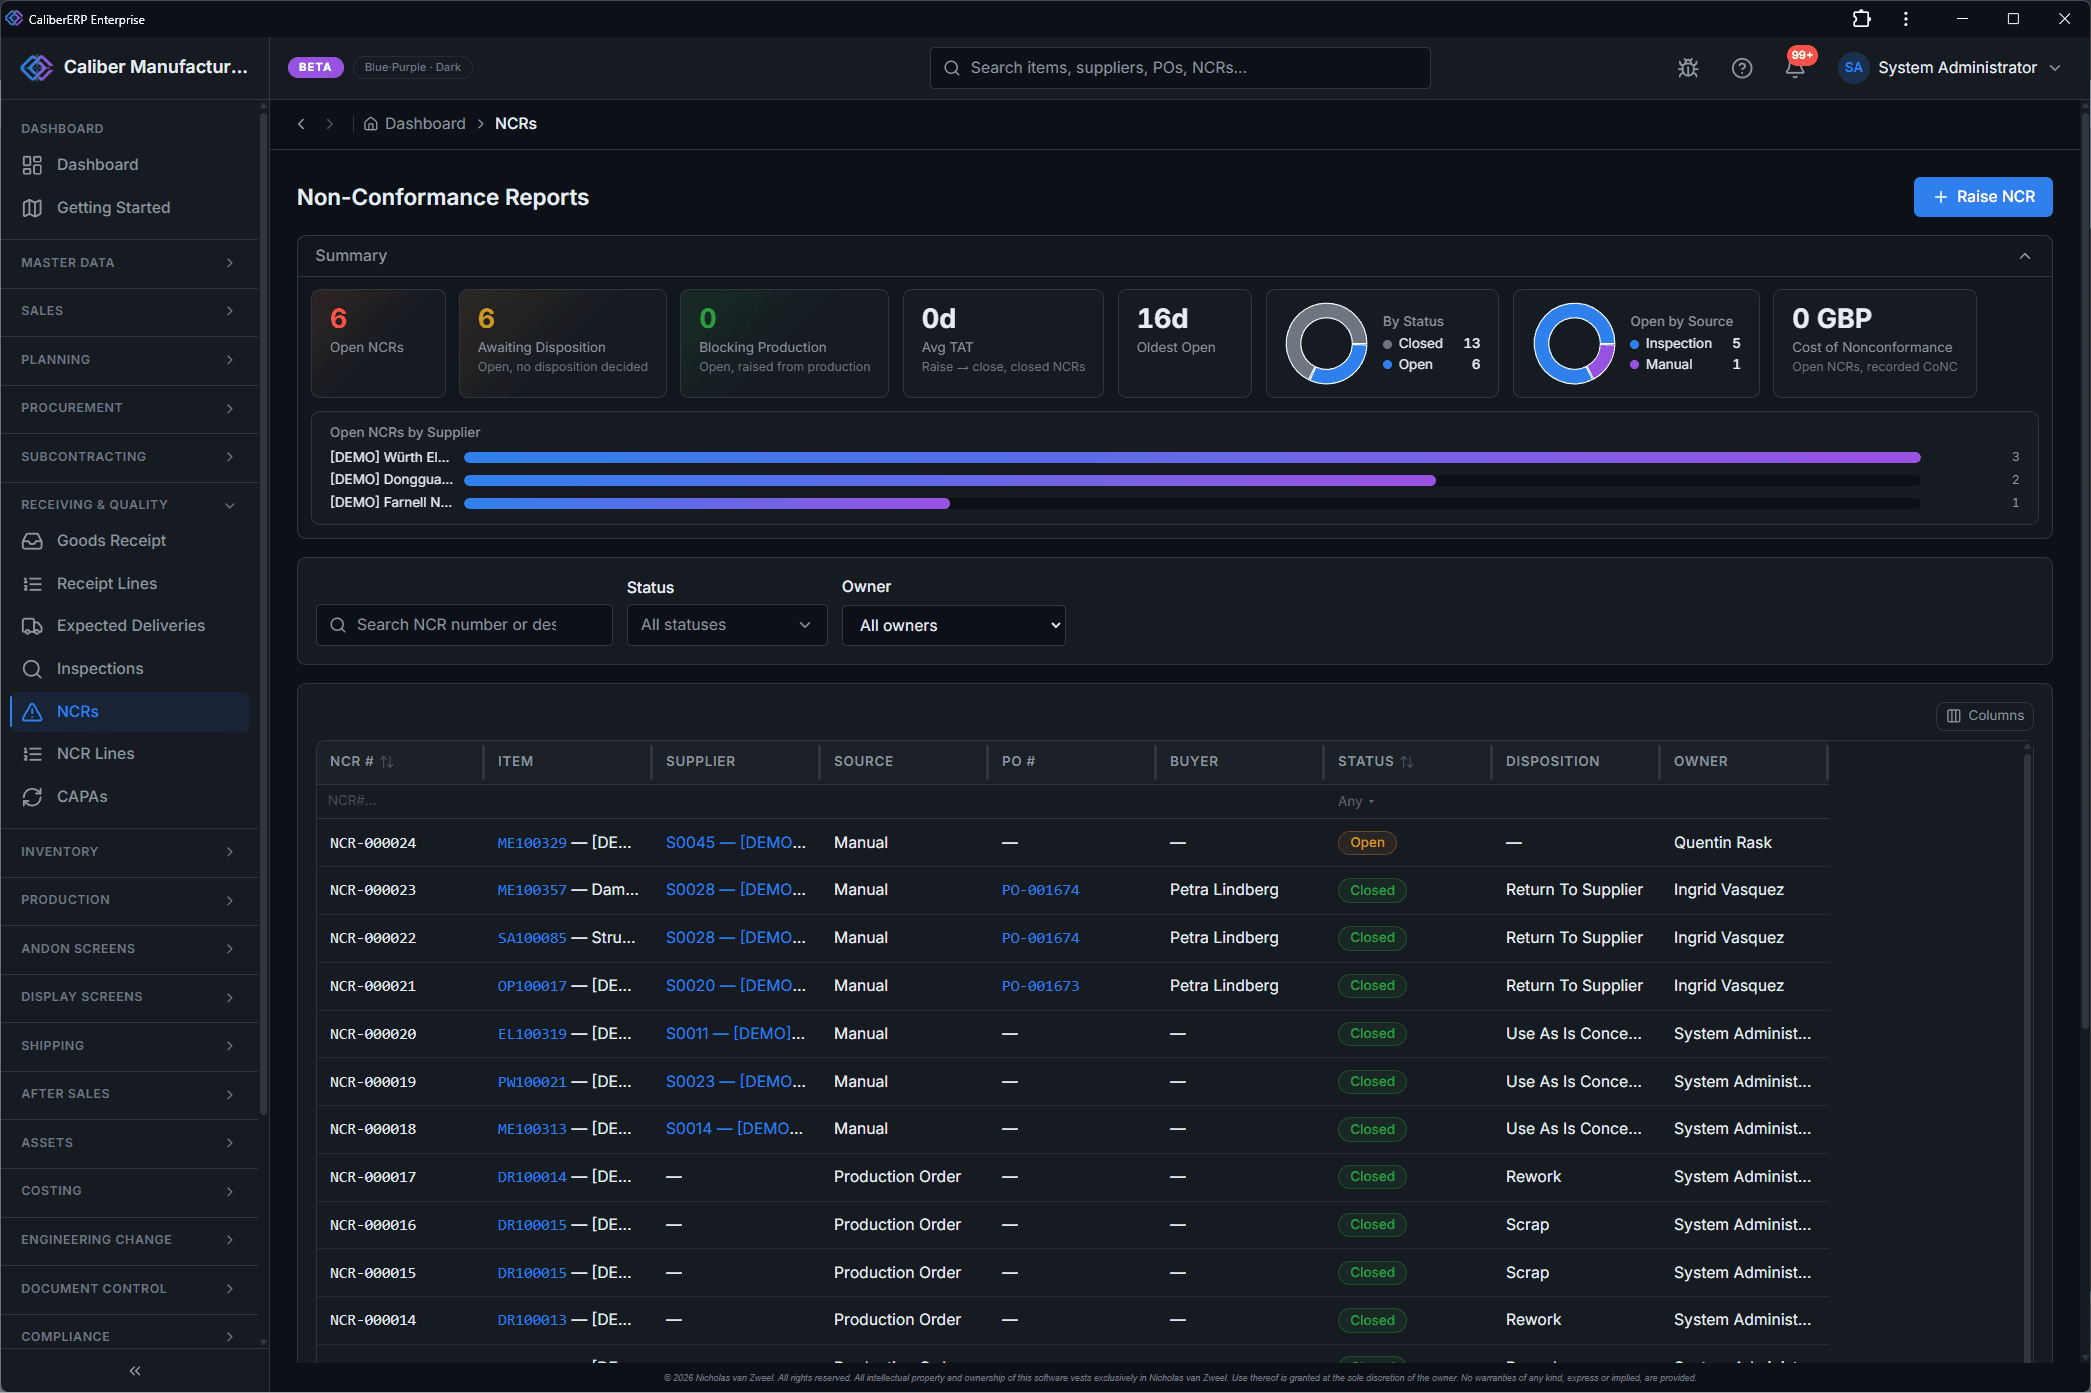Open the CAPAs page

tap(129, 797)
